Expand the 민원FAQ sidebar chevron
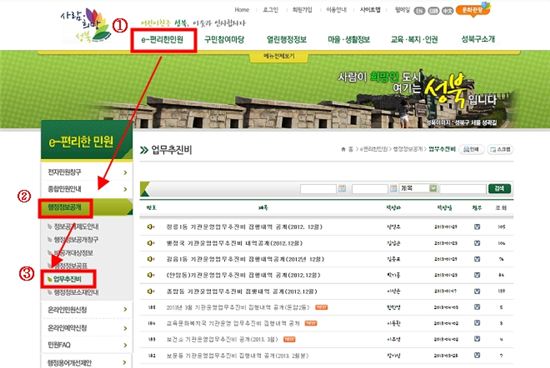This screenshot has width=550, height=368. tap(125, 345)
